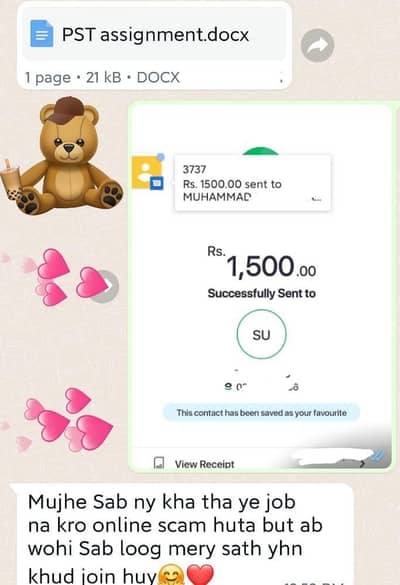400x585 pixels.
Task: Tap the lower pink hearts sticker
Action: [x=62, y=419]
